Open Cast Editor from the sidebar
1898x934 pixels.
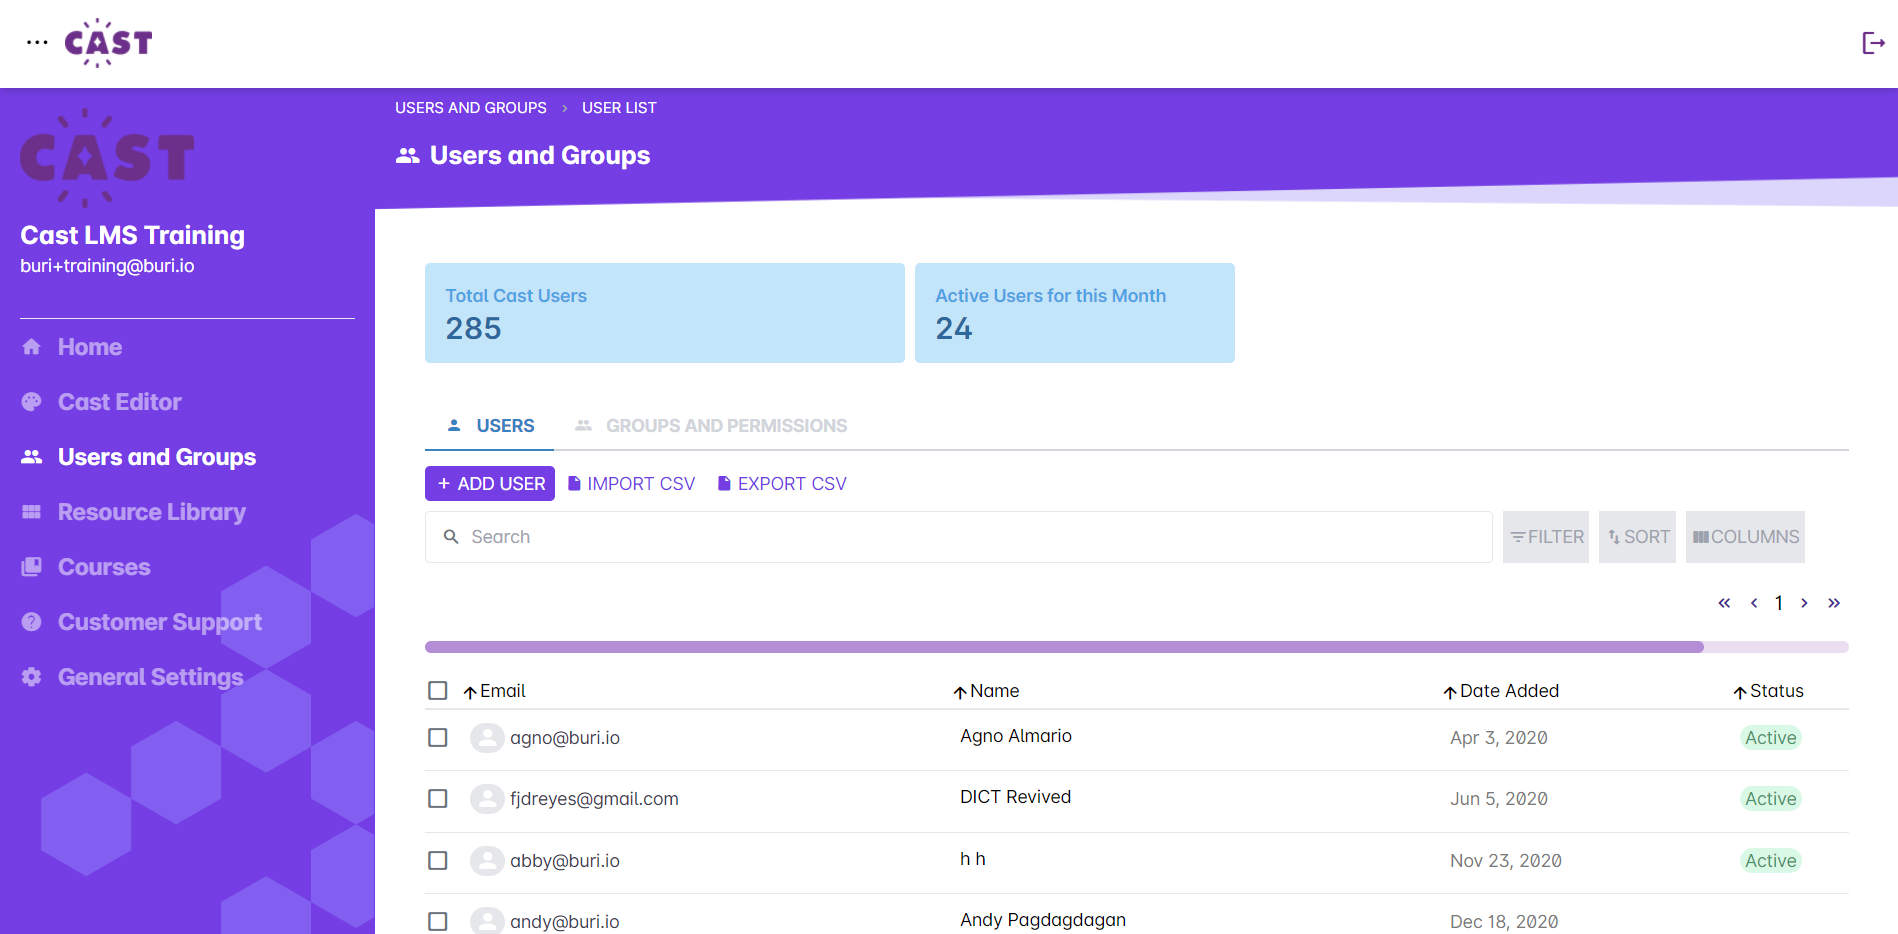click(120, 402)
